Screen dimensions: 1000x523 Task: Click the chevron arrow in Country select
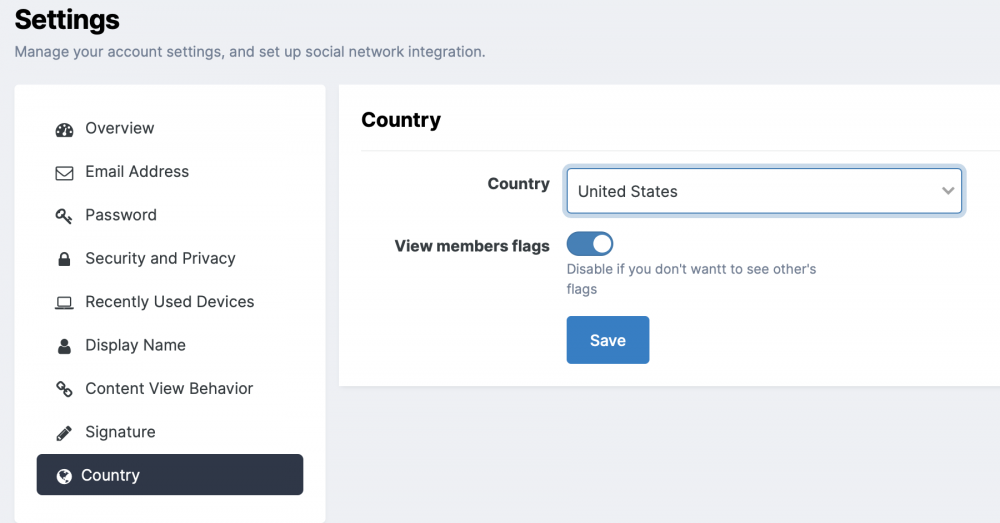click(948, 191)
